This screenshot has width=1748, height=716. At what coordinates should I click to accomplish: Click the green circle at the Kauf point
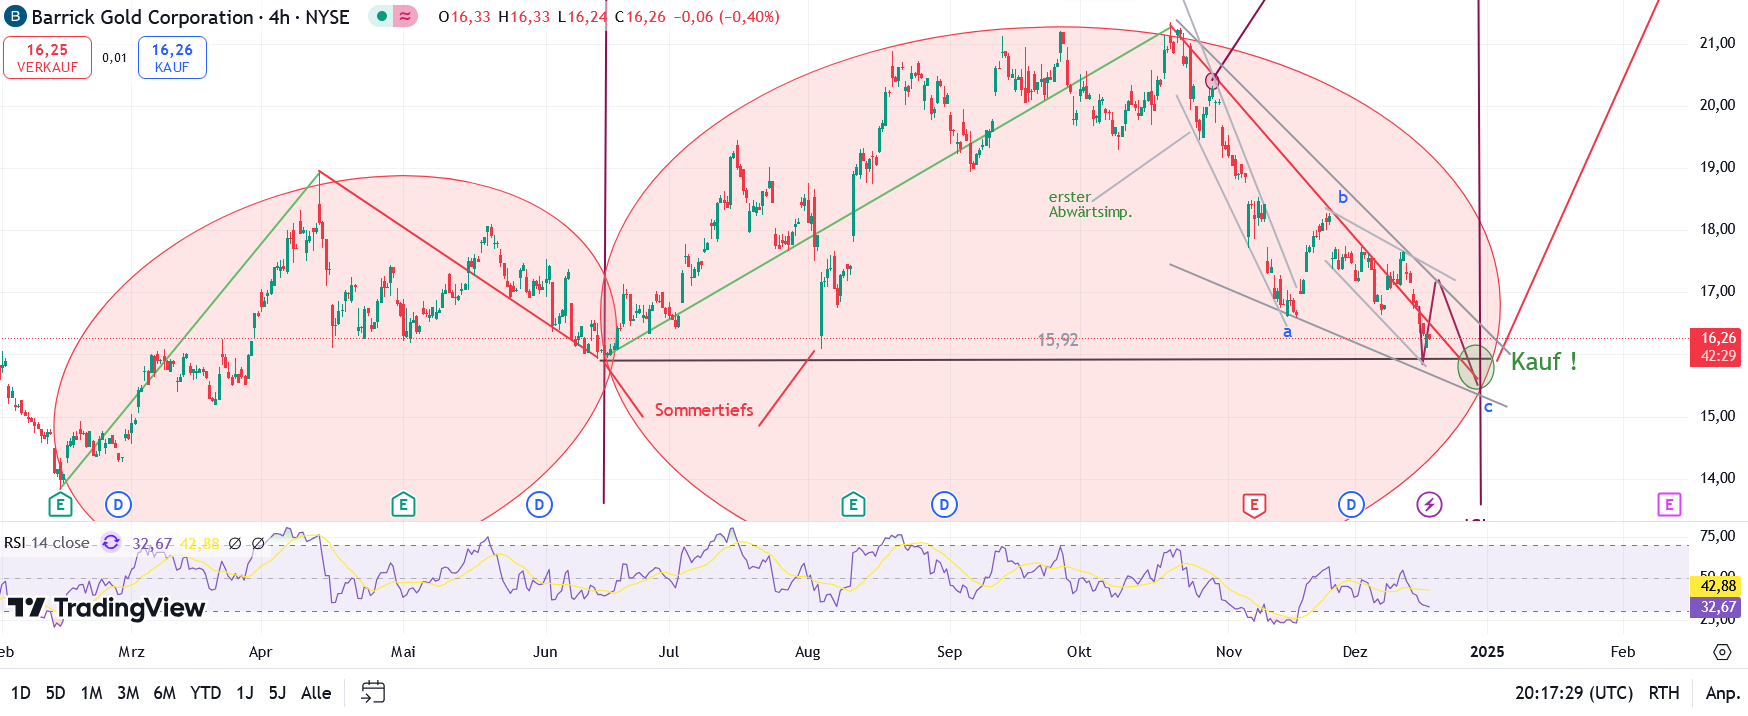(x=1475, y=366)
